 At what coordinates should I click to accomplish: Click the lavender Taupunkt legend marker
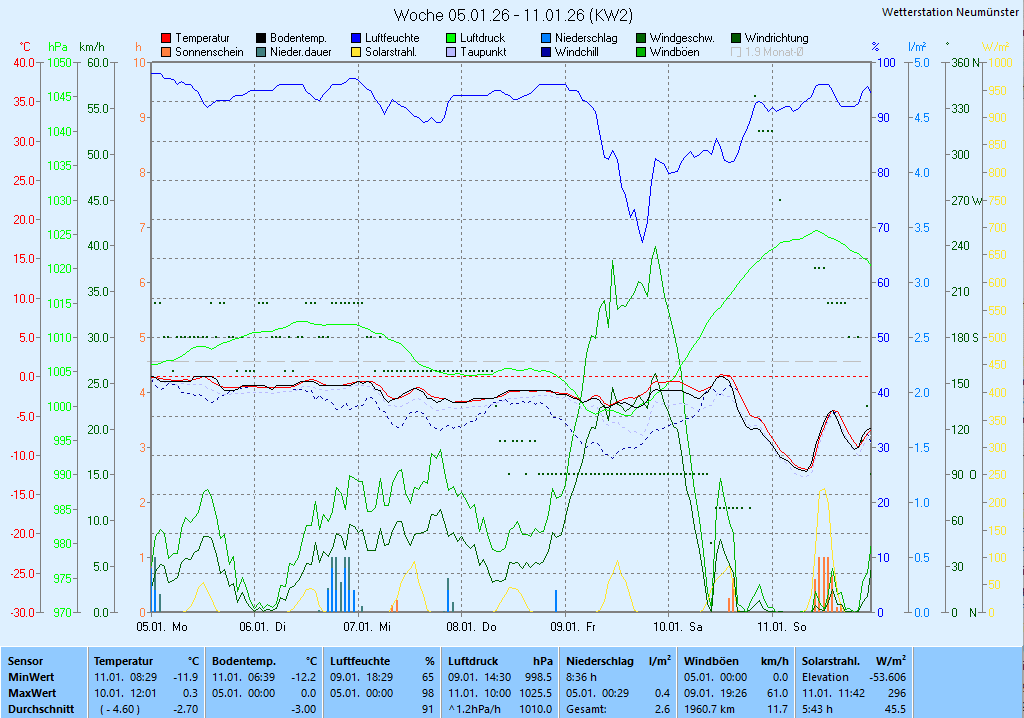tap(451, 52)
